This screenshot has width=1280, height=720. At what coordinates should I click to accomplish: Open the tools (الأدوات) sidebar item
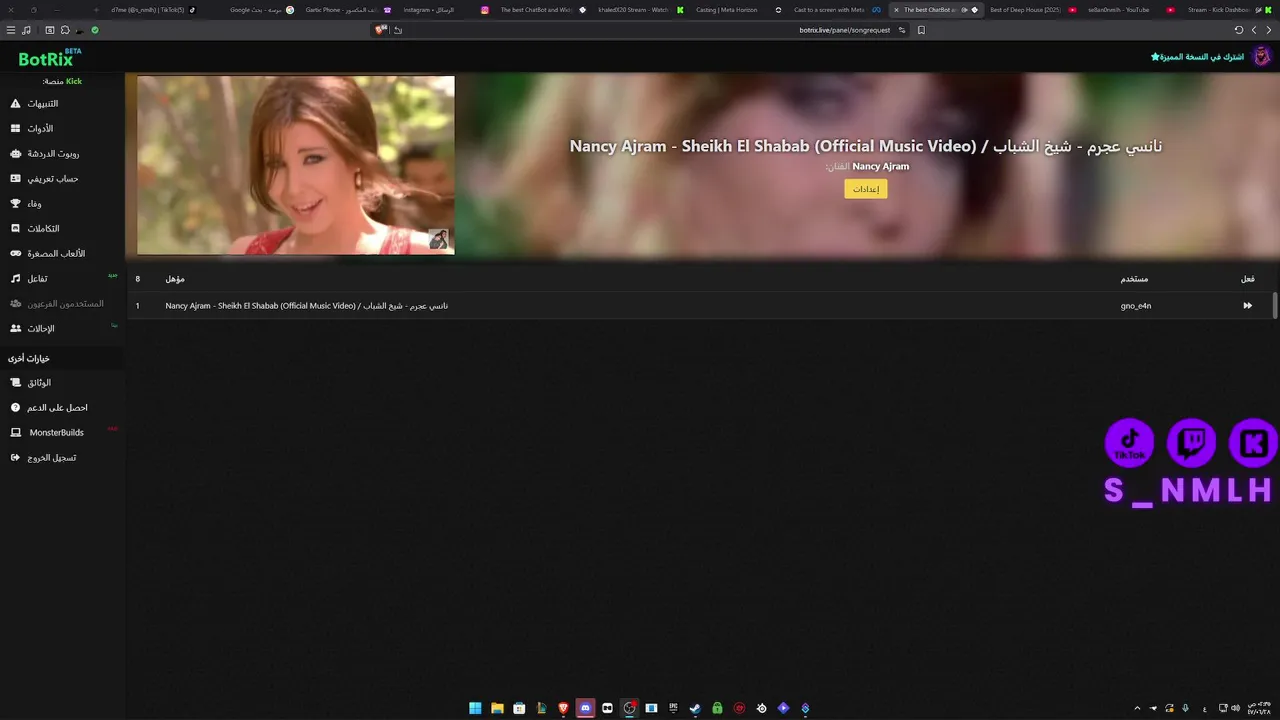(x=32, y=129)
